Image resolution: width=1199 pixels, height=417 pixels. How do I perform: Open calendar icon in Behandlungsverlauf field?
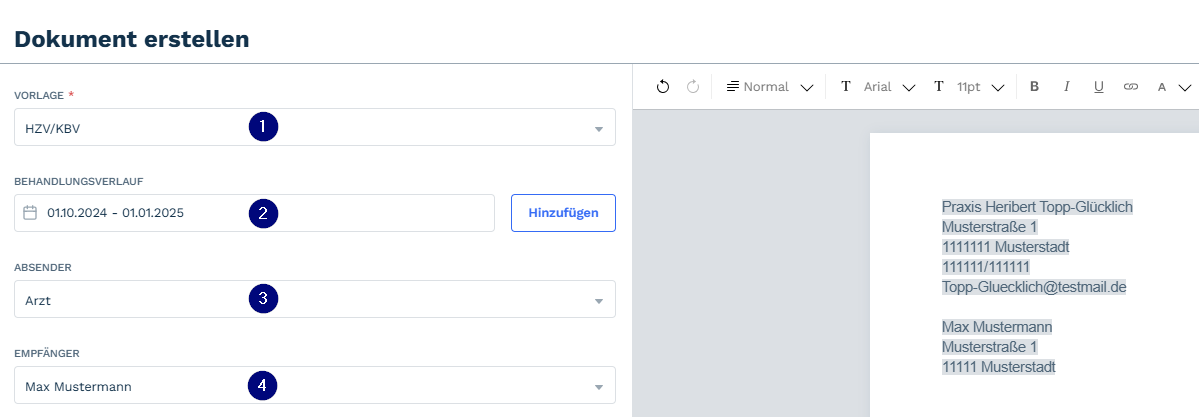[30, 213]
